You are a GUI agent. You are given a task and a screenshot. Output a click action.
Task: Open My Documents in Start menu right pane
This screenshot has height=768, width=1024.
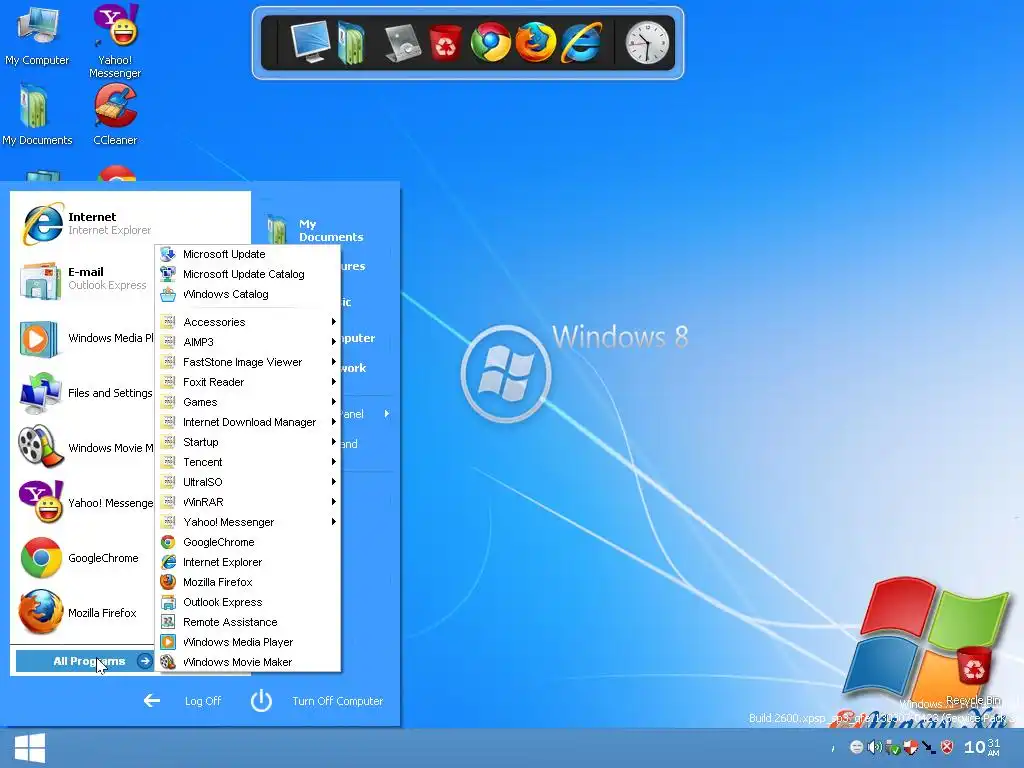point(316,230)
